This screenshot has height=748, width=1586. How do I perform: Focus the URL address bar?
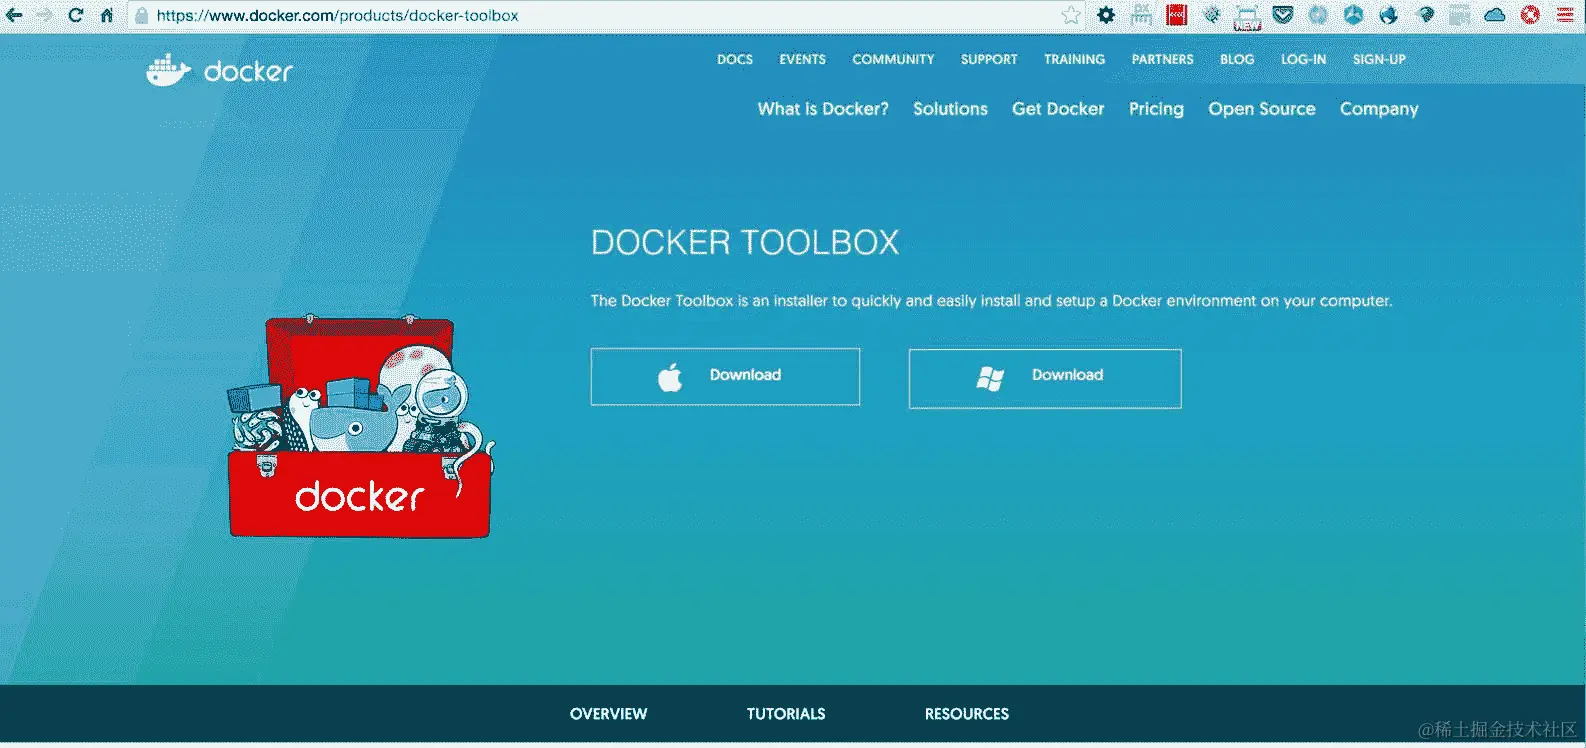605,15
